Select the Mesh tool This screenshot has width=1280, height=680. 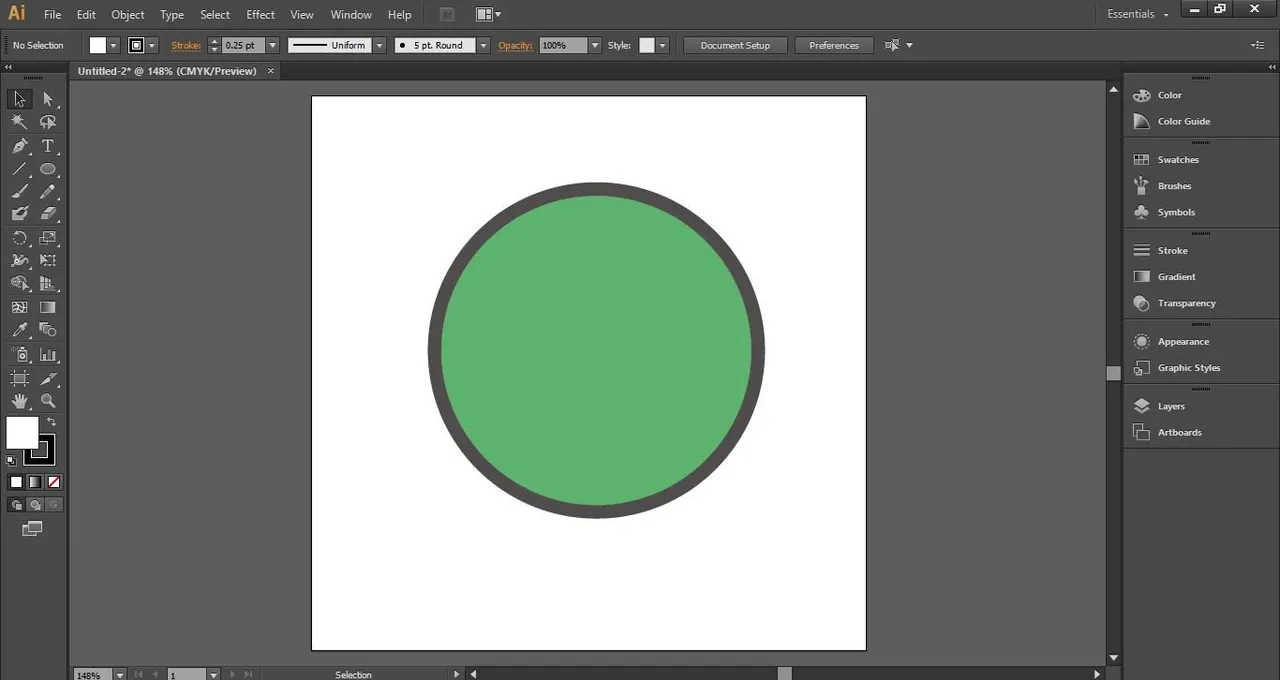coord(19,308)
